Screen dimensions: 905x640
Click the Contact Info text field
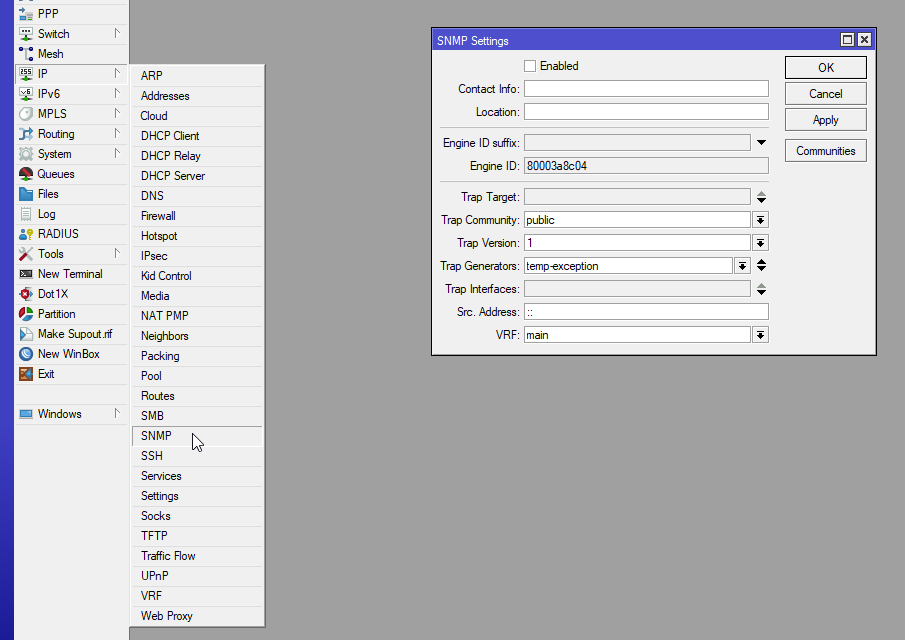click(x=646, y=89)
